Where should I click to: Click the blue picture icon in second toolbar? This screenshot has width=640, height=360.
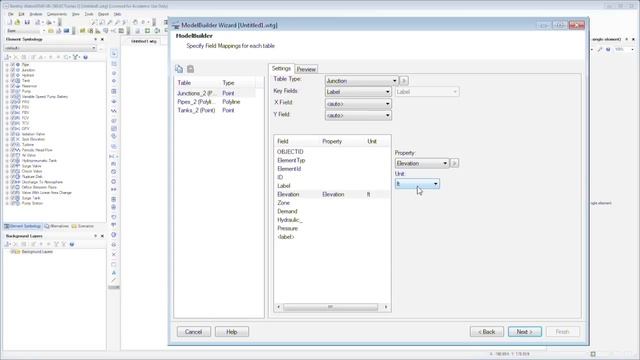tap(67, 31)
